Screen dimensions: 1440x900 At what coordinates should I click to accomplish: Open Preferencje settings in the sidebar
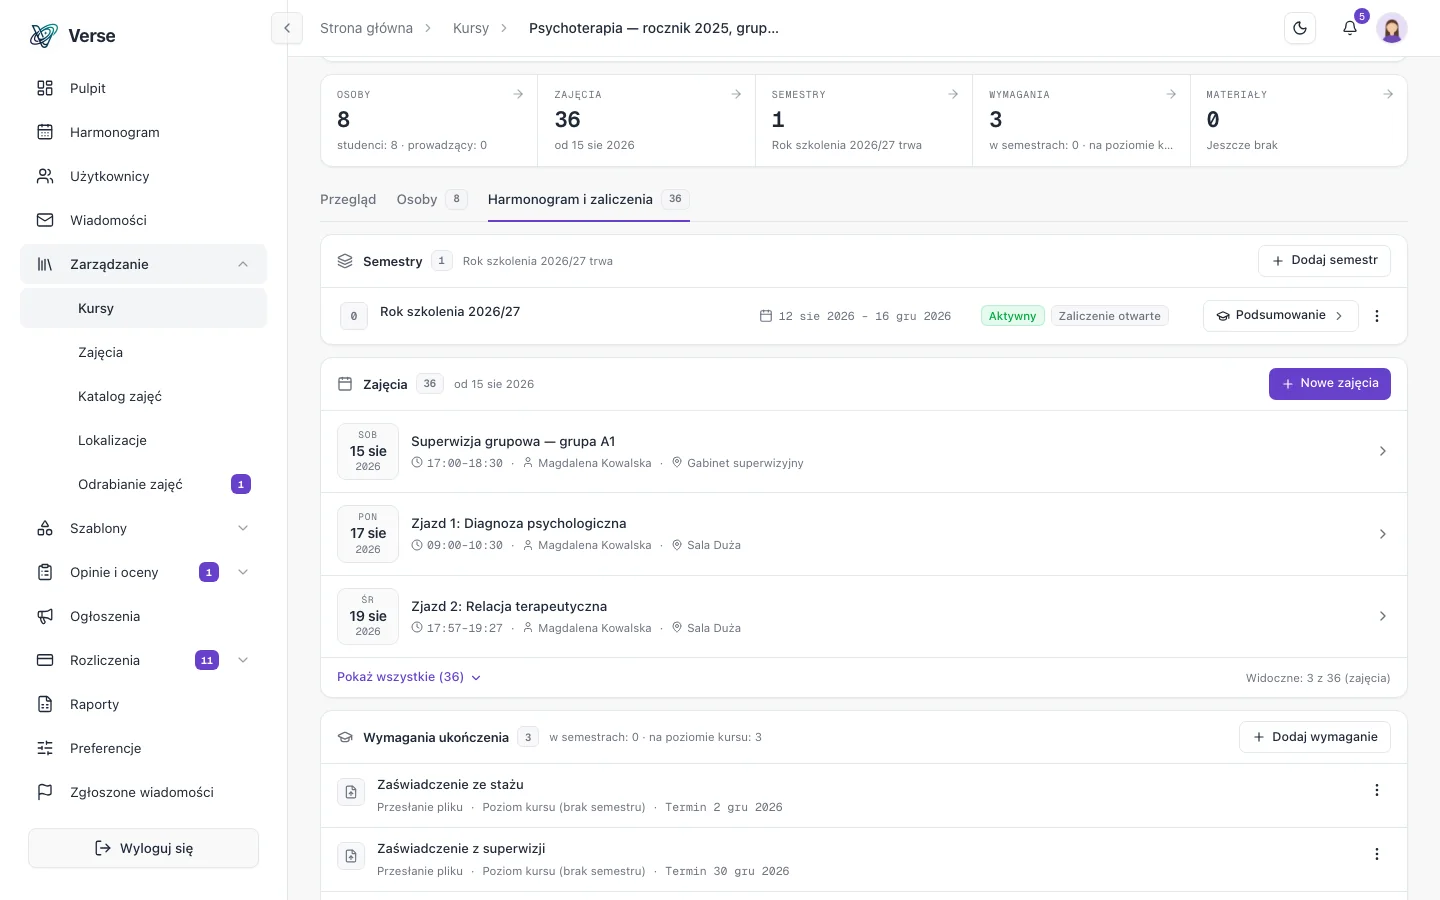click(144, 748)
